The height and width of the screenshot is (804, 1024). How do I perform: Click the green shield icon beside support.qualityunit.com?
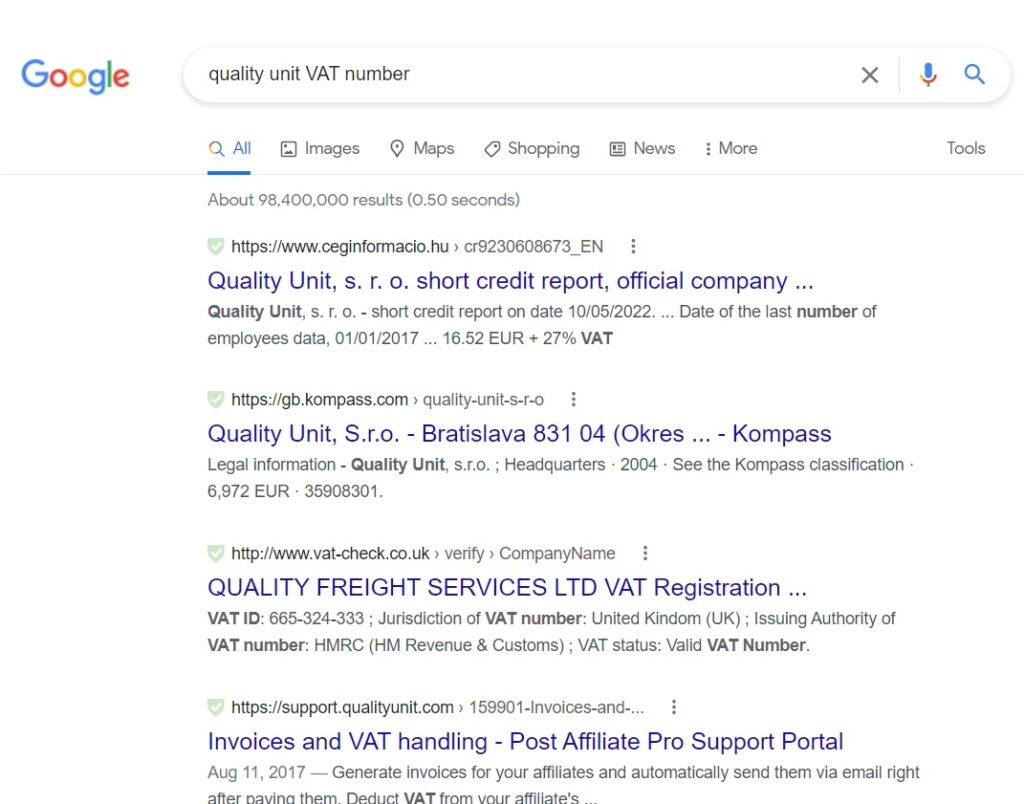pyautogui.click(x=215, y=707)
